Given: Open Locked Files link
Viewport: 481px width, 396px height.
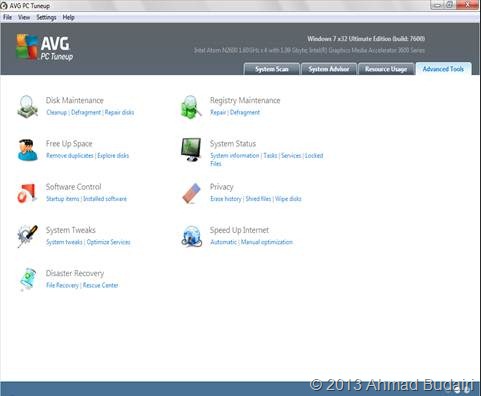Looking at the screenshot, I should [x=314, y=156].
